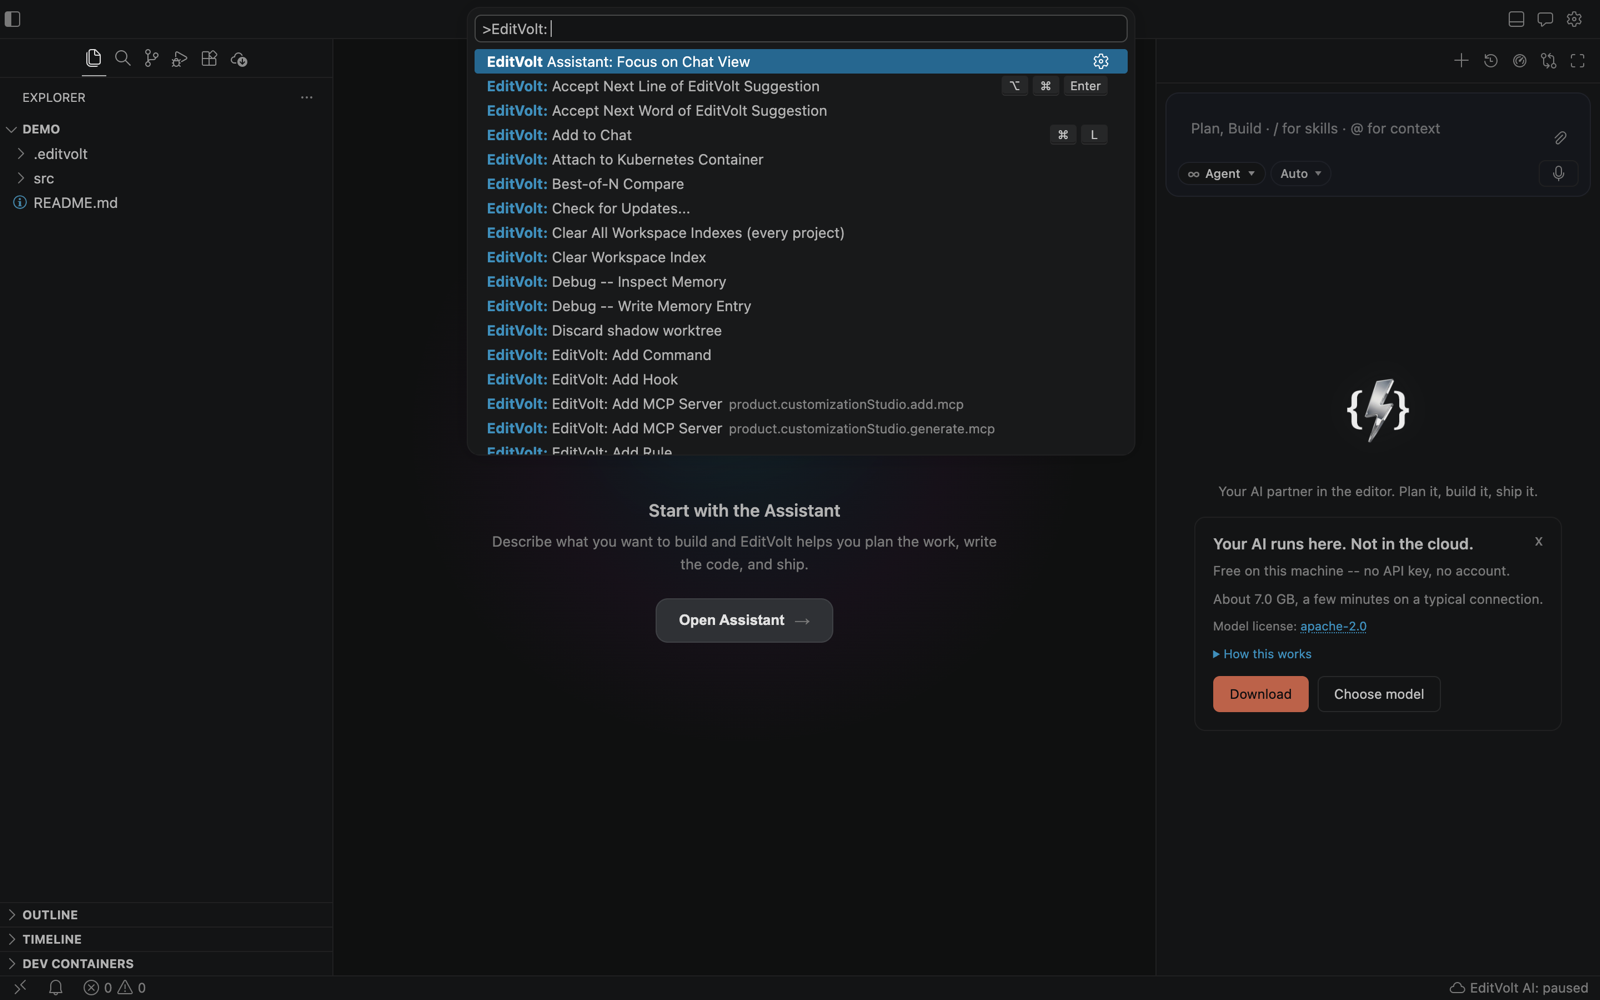
Task: Open the apache-2.0 license link
Action: click(x=1333, y=626)
